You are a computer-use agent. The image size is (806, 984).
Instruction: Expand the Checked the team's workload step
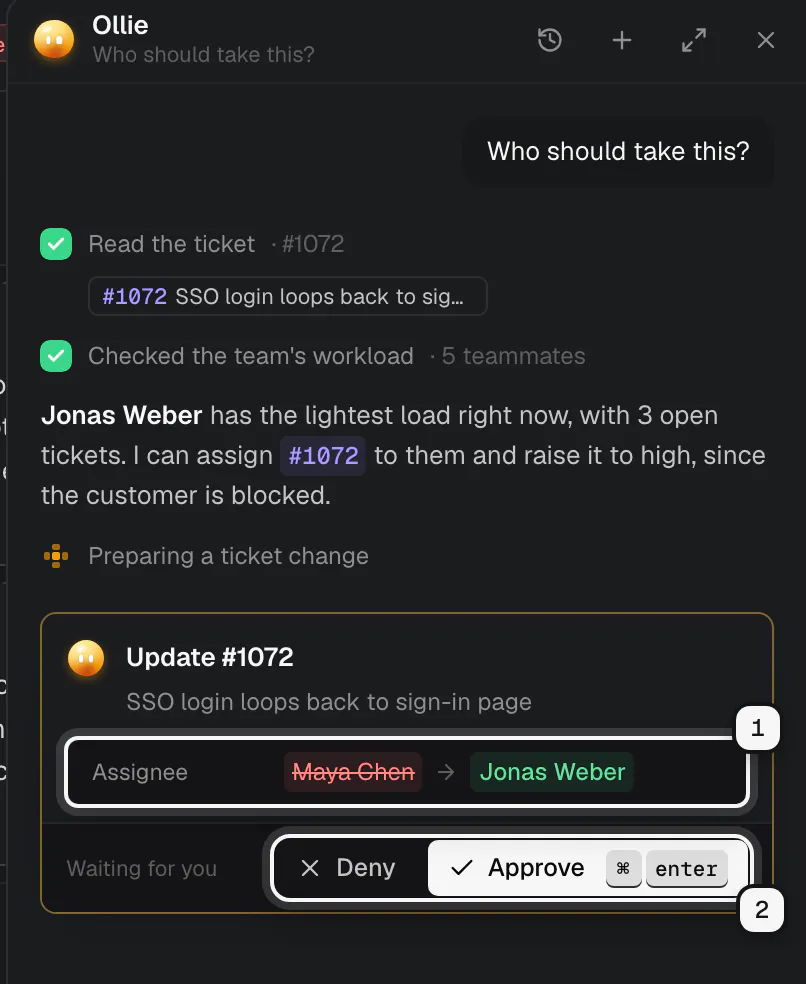click(x=336, y=356)
